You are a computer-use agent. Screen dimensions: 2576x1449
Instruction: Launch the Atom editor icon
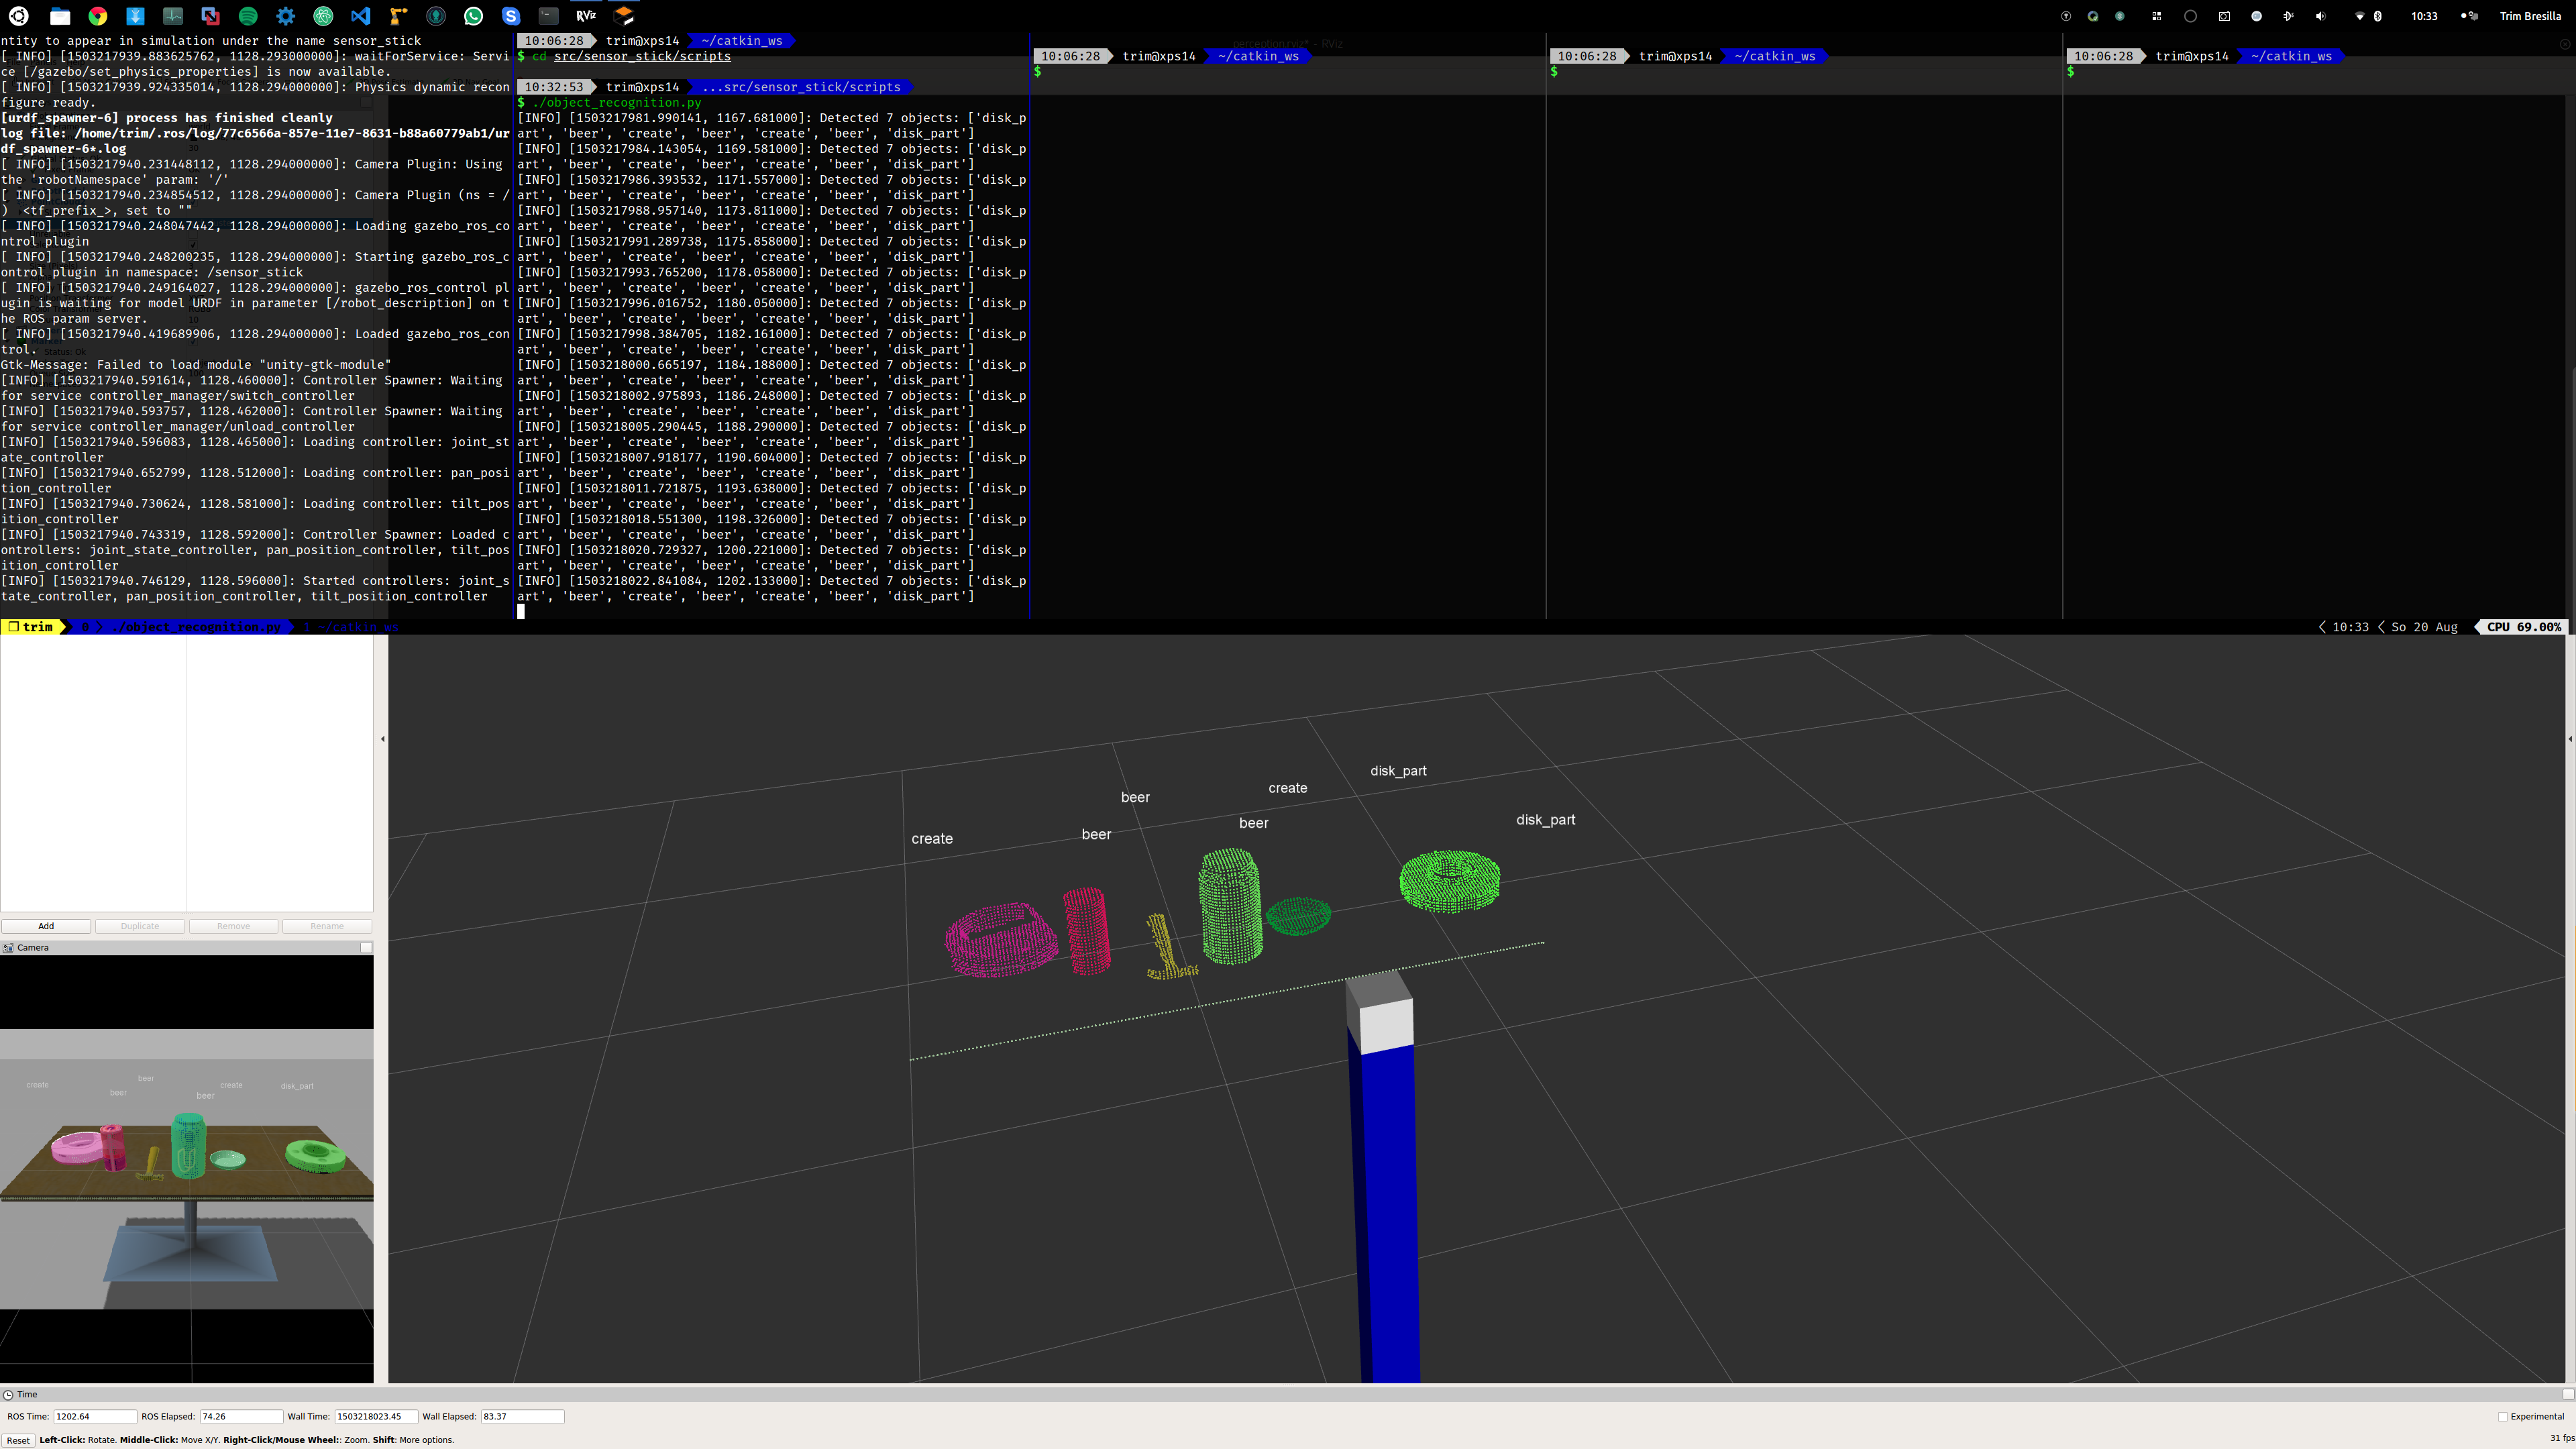point(323,16)
